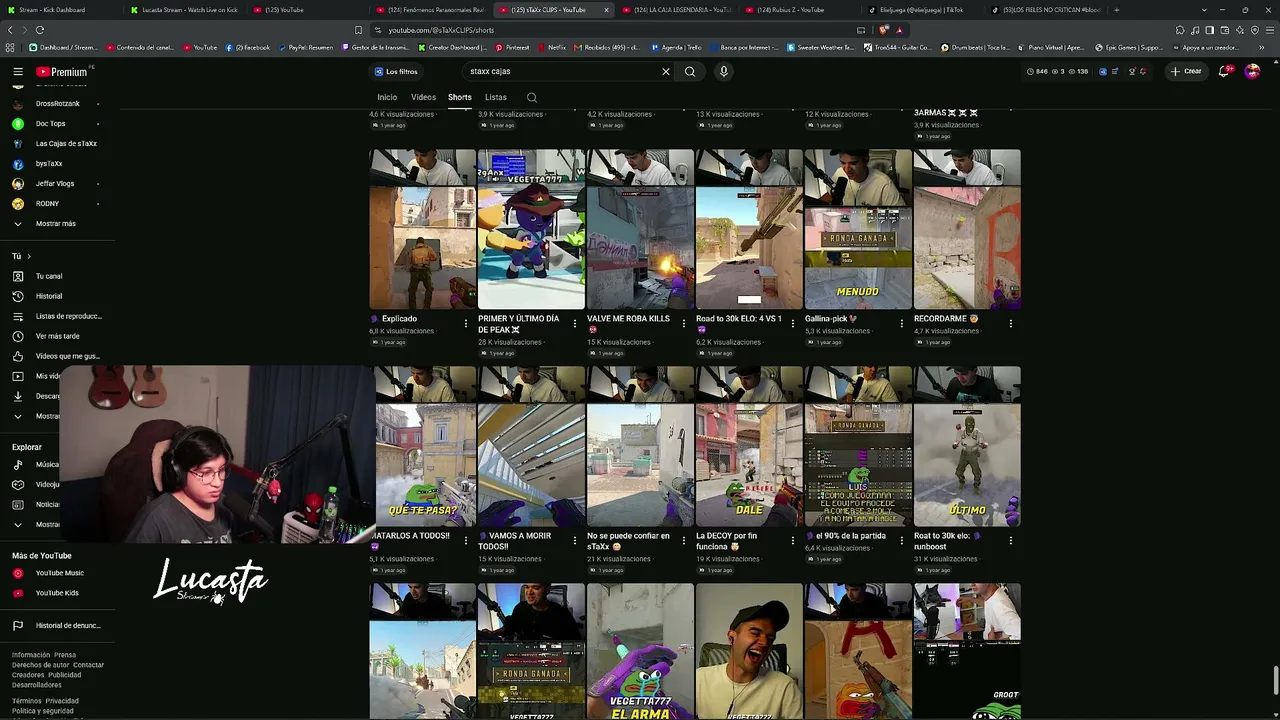Image resolution: width=1280 pixels, height=720 pixels.
Task: Open the Listas channel tab
Action: tap(496, 97)
